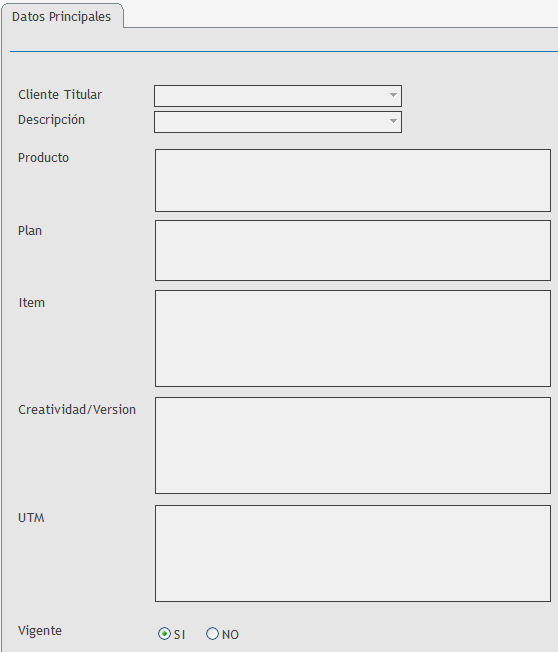
Task: Select the SI radio button for Vigente
Action: [x=164, y=634]
